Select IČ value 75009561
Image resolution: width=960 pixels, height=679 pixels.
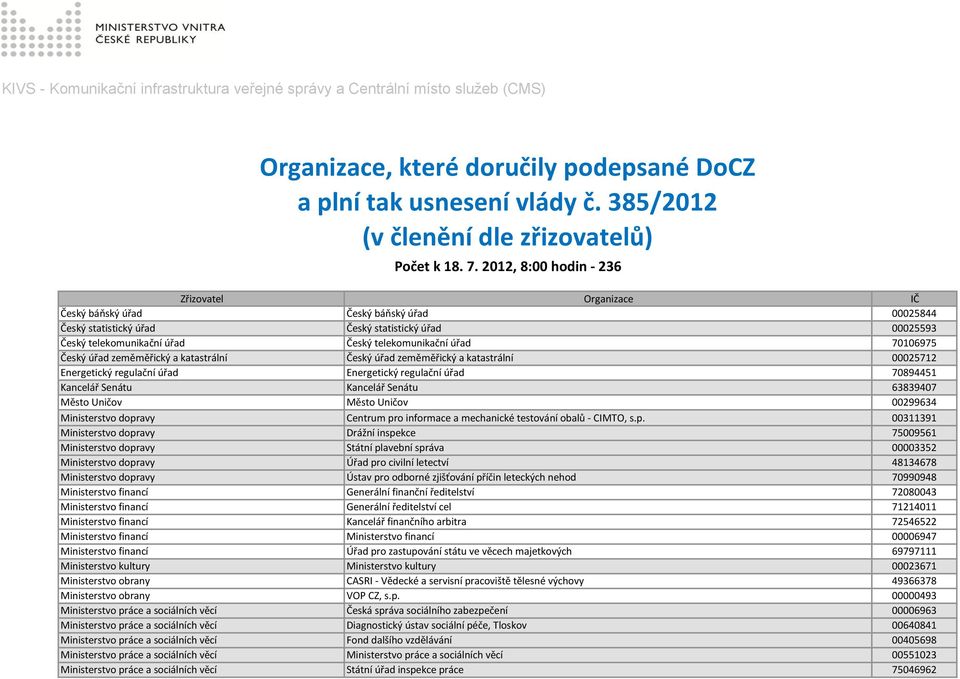coord(914,433)
